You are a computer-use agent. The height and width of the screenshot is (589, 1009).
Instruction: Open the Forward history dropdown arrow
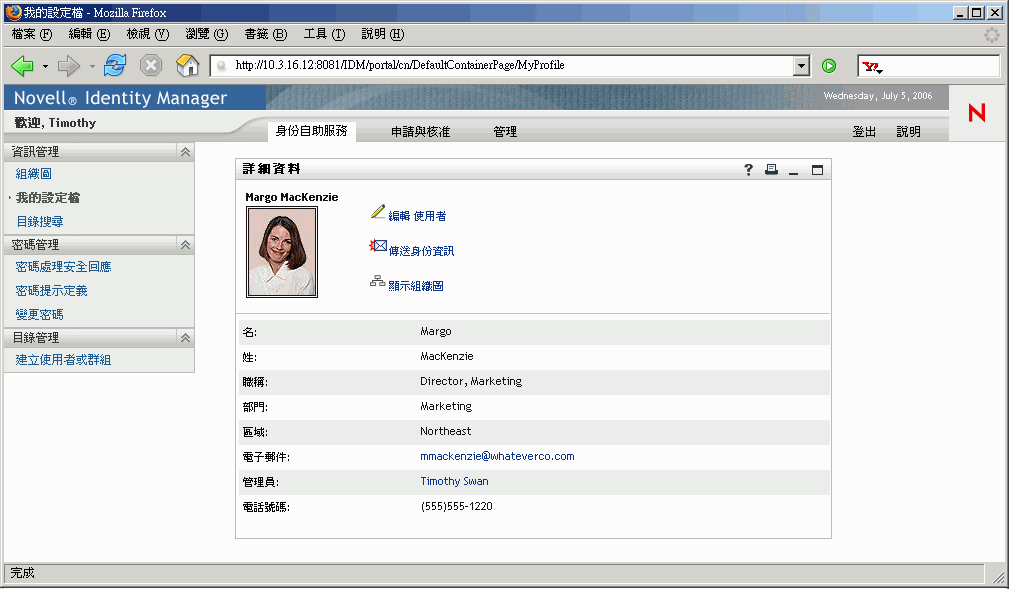point(91,66)
